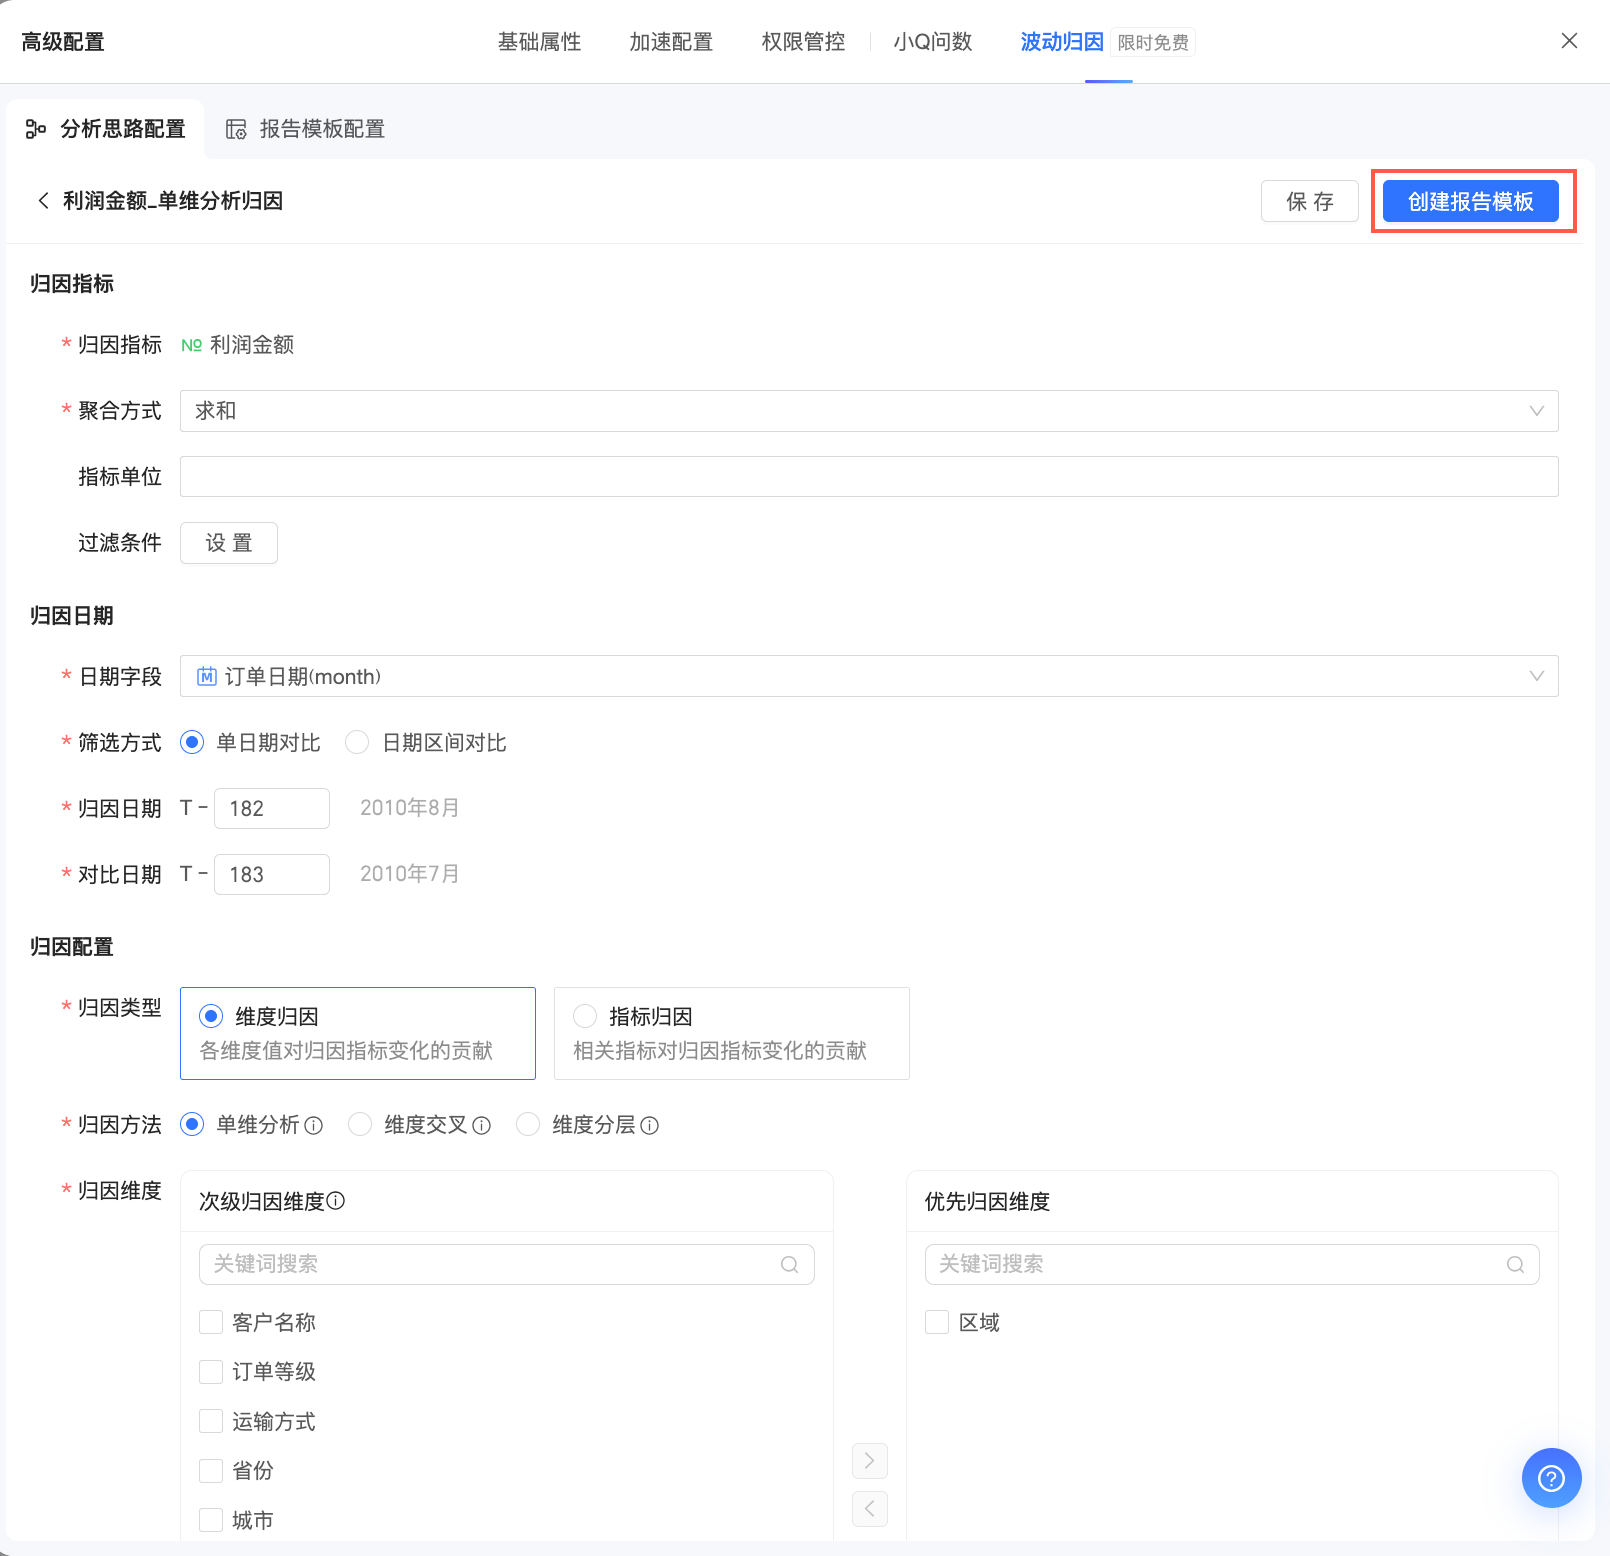Move selected dimensions left with arrow button
This screenshot has width=1610, height=1556.
(870, 1509)
